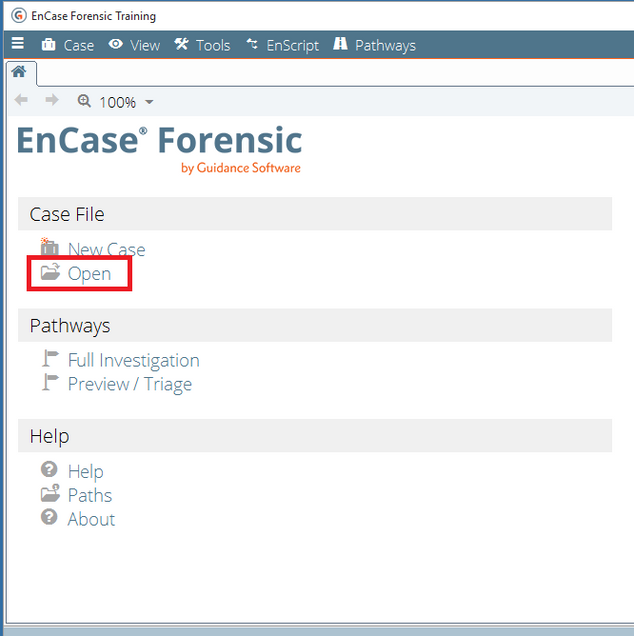Click the About link
Image resolution: width=634 pixels, height=636 pixels.
(91, 519)
